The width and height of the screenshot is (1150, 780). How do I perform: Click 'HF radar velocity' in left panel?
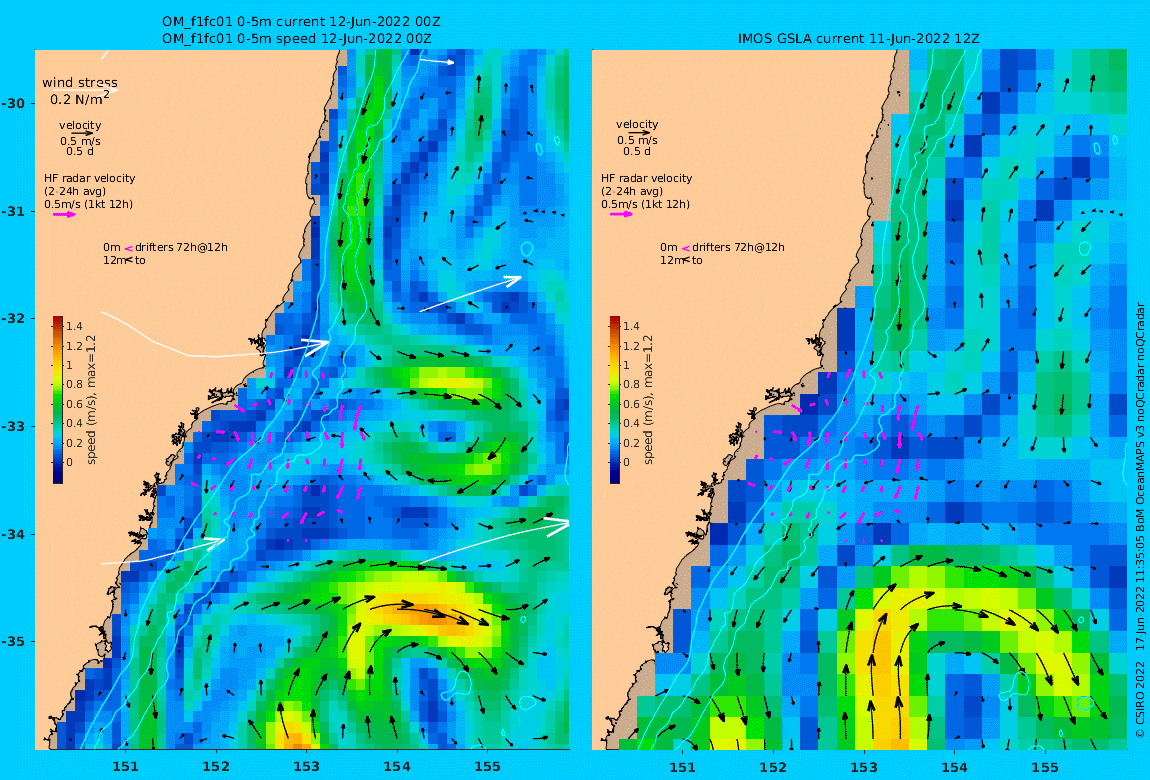tap(89, 178)
